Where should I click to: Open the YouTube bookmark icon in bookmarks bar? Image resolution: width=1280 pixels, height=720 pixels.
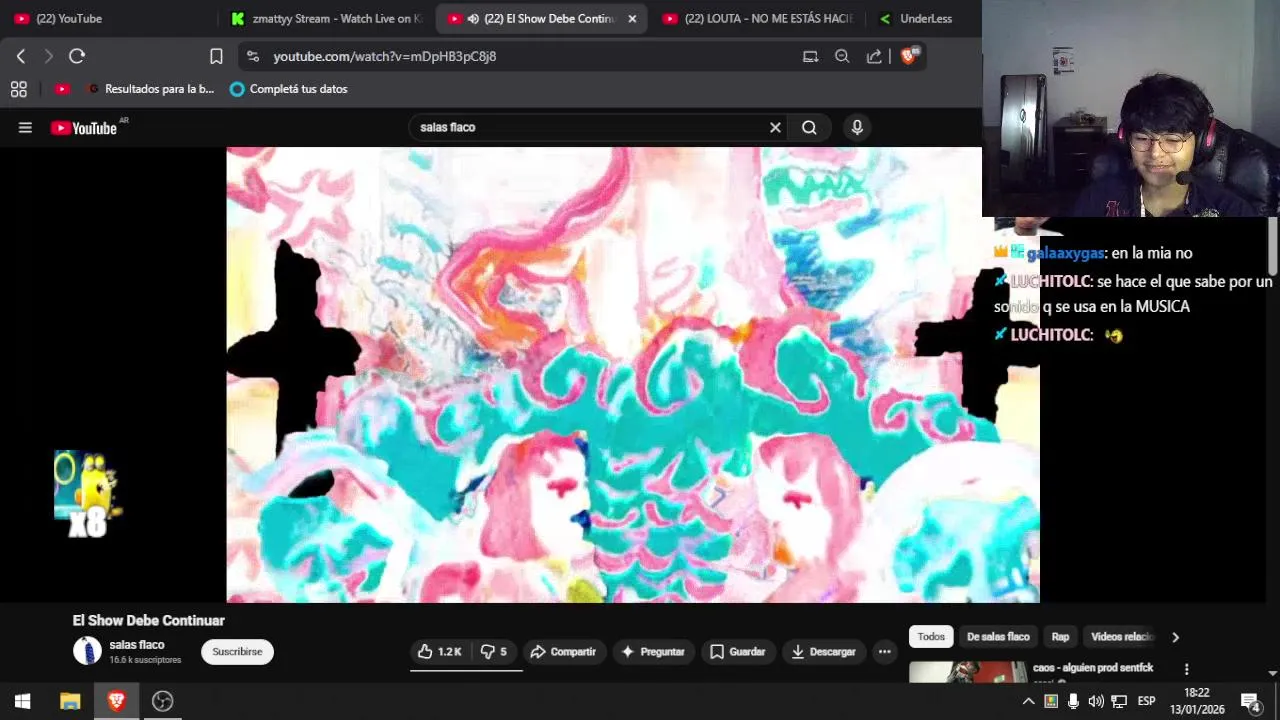pyautogui.click(x=62, y=89)
